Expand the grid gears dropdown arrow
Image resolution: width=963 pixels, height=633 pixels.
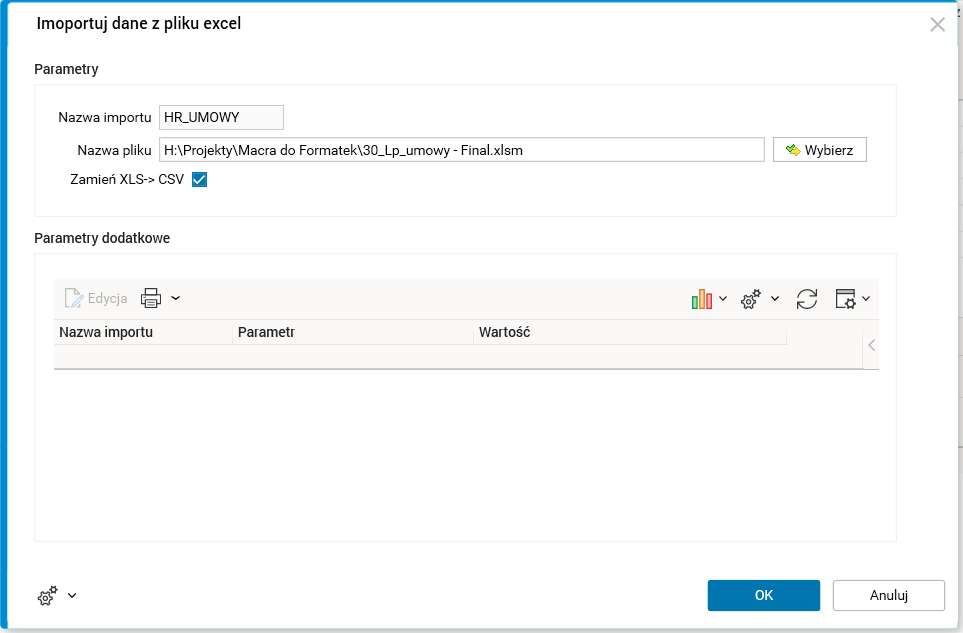coord(775,299)
